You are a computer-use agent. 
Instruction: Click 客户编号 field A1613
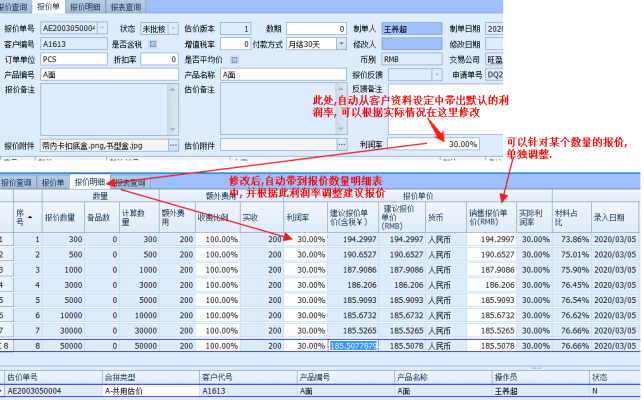(x=74, y=44)
